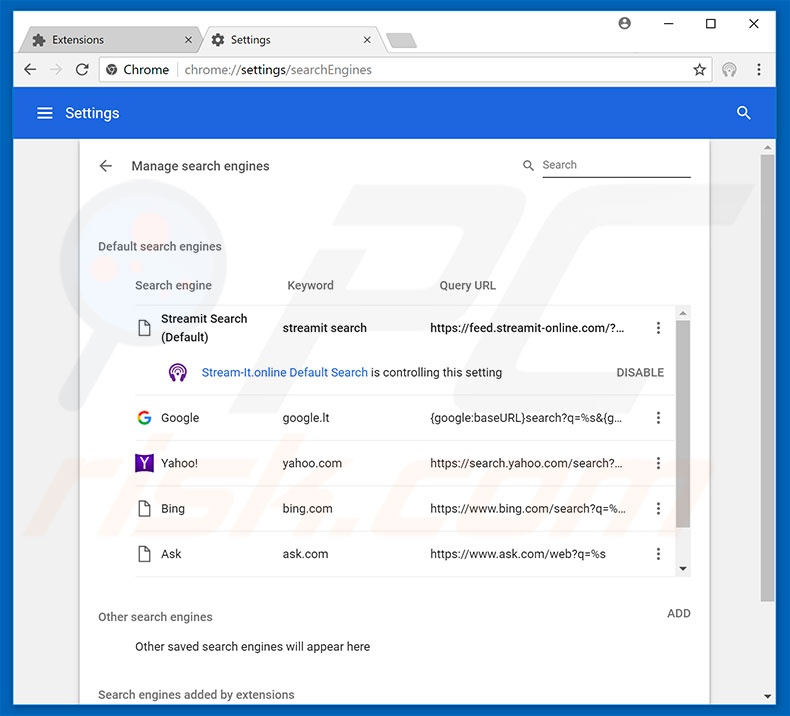The width and height of the screenshot is (790, 716).
Task: Click browser back arrow button
Action: point(30,70)
